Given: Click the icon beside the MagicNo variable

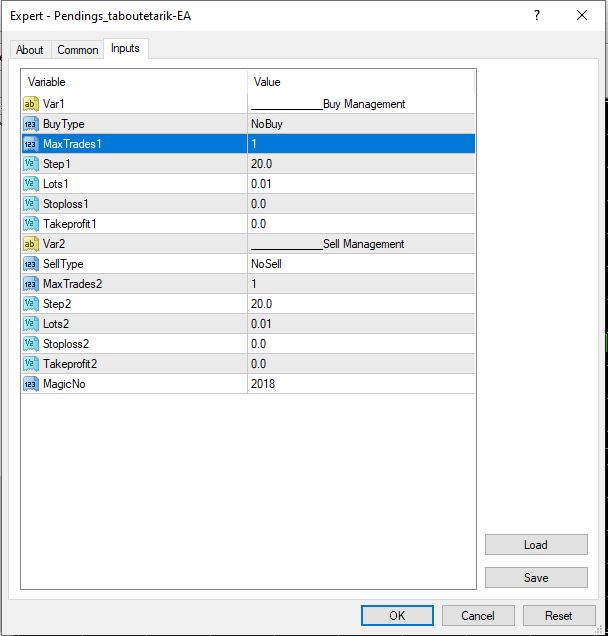Looking at the screenshot, I should tap(31, 384).
